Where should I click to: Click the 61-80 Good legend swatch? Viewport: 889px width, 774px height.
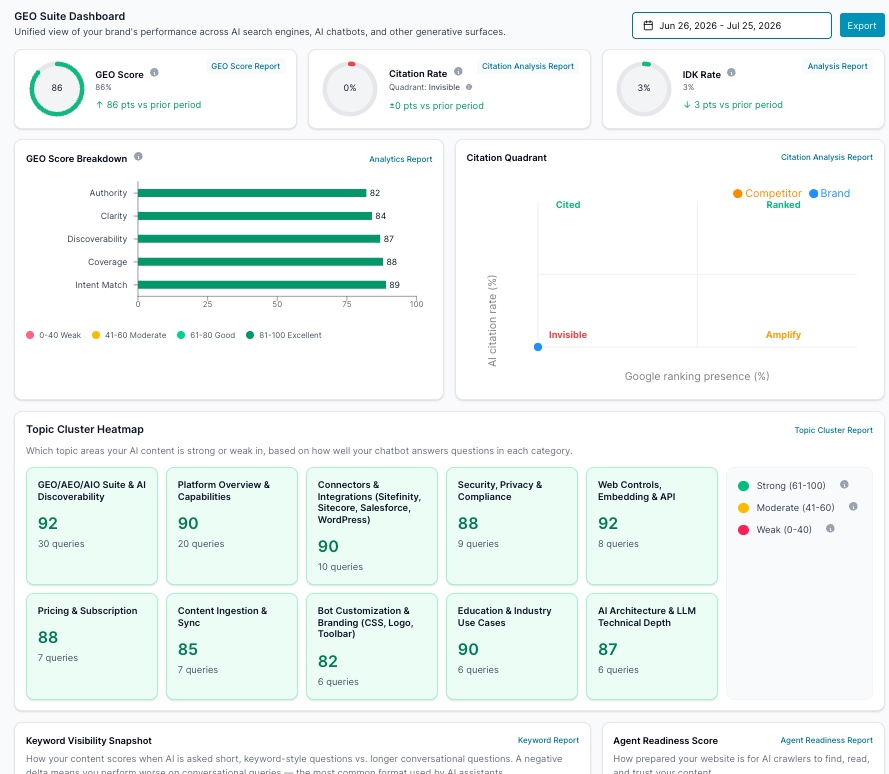(181, 335)
